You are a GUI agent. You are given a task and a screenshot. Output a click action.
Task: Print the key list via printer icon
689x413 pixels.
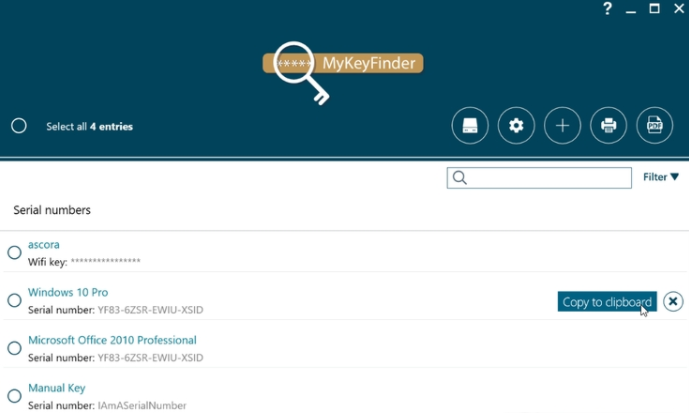pos(609,125)
